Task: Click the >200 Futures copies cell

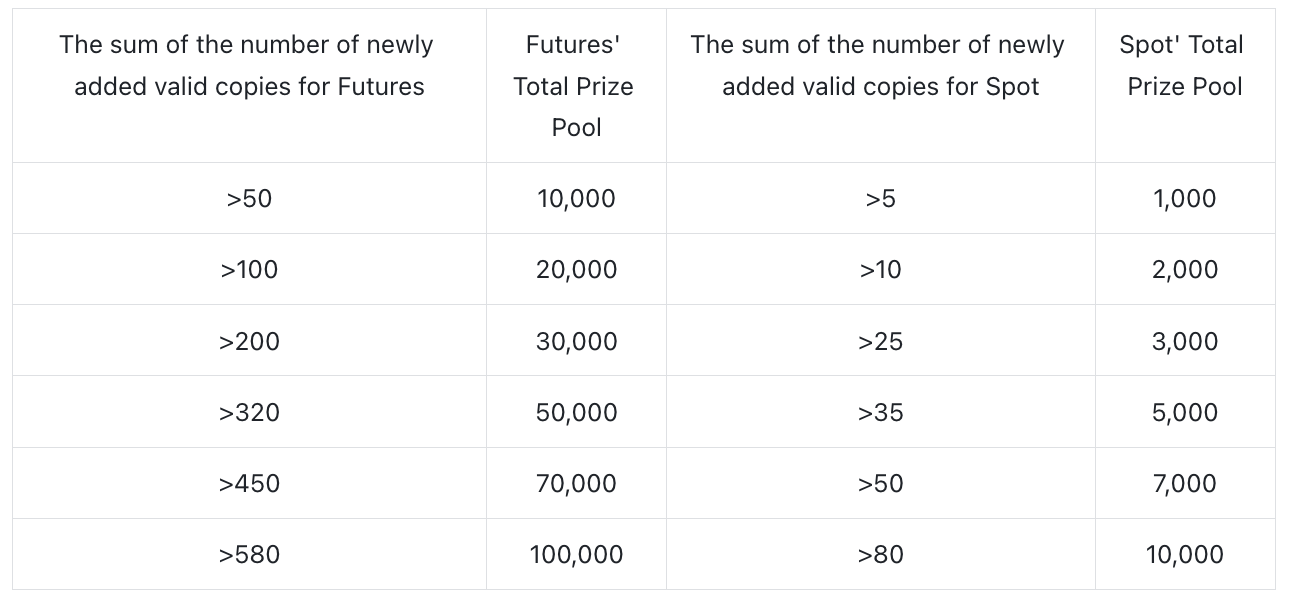Action: pos(249,341)
